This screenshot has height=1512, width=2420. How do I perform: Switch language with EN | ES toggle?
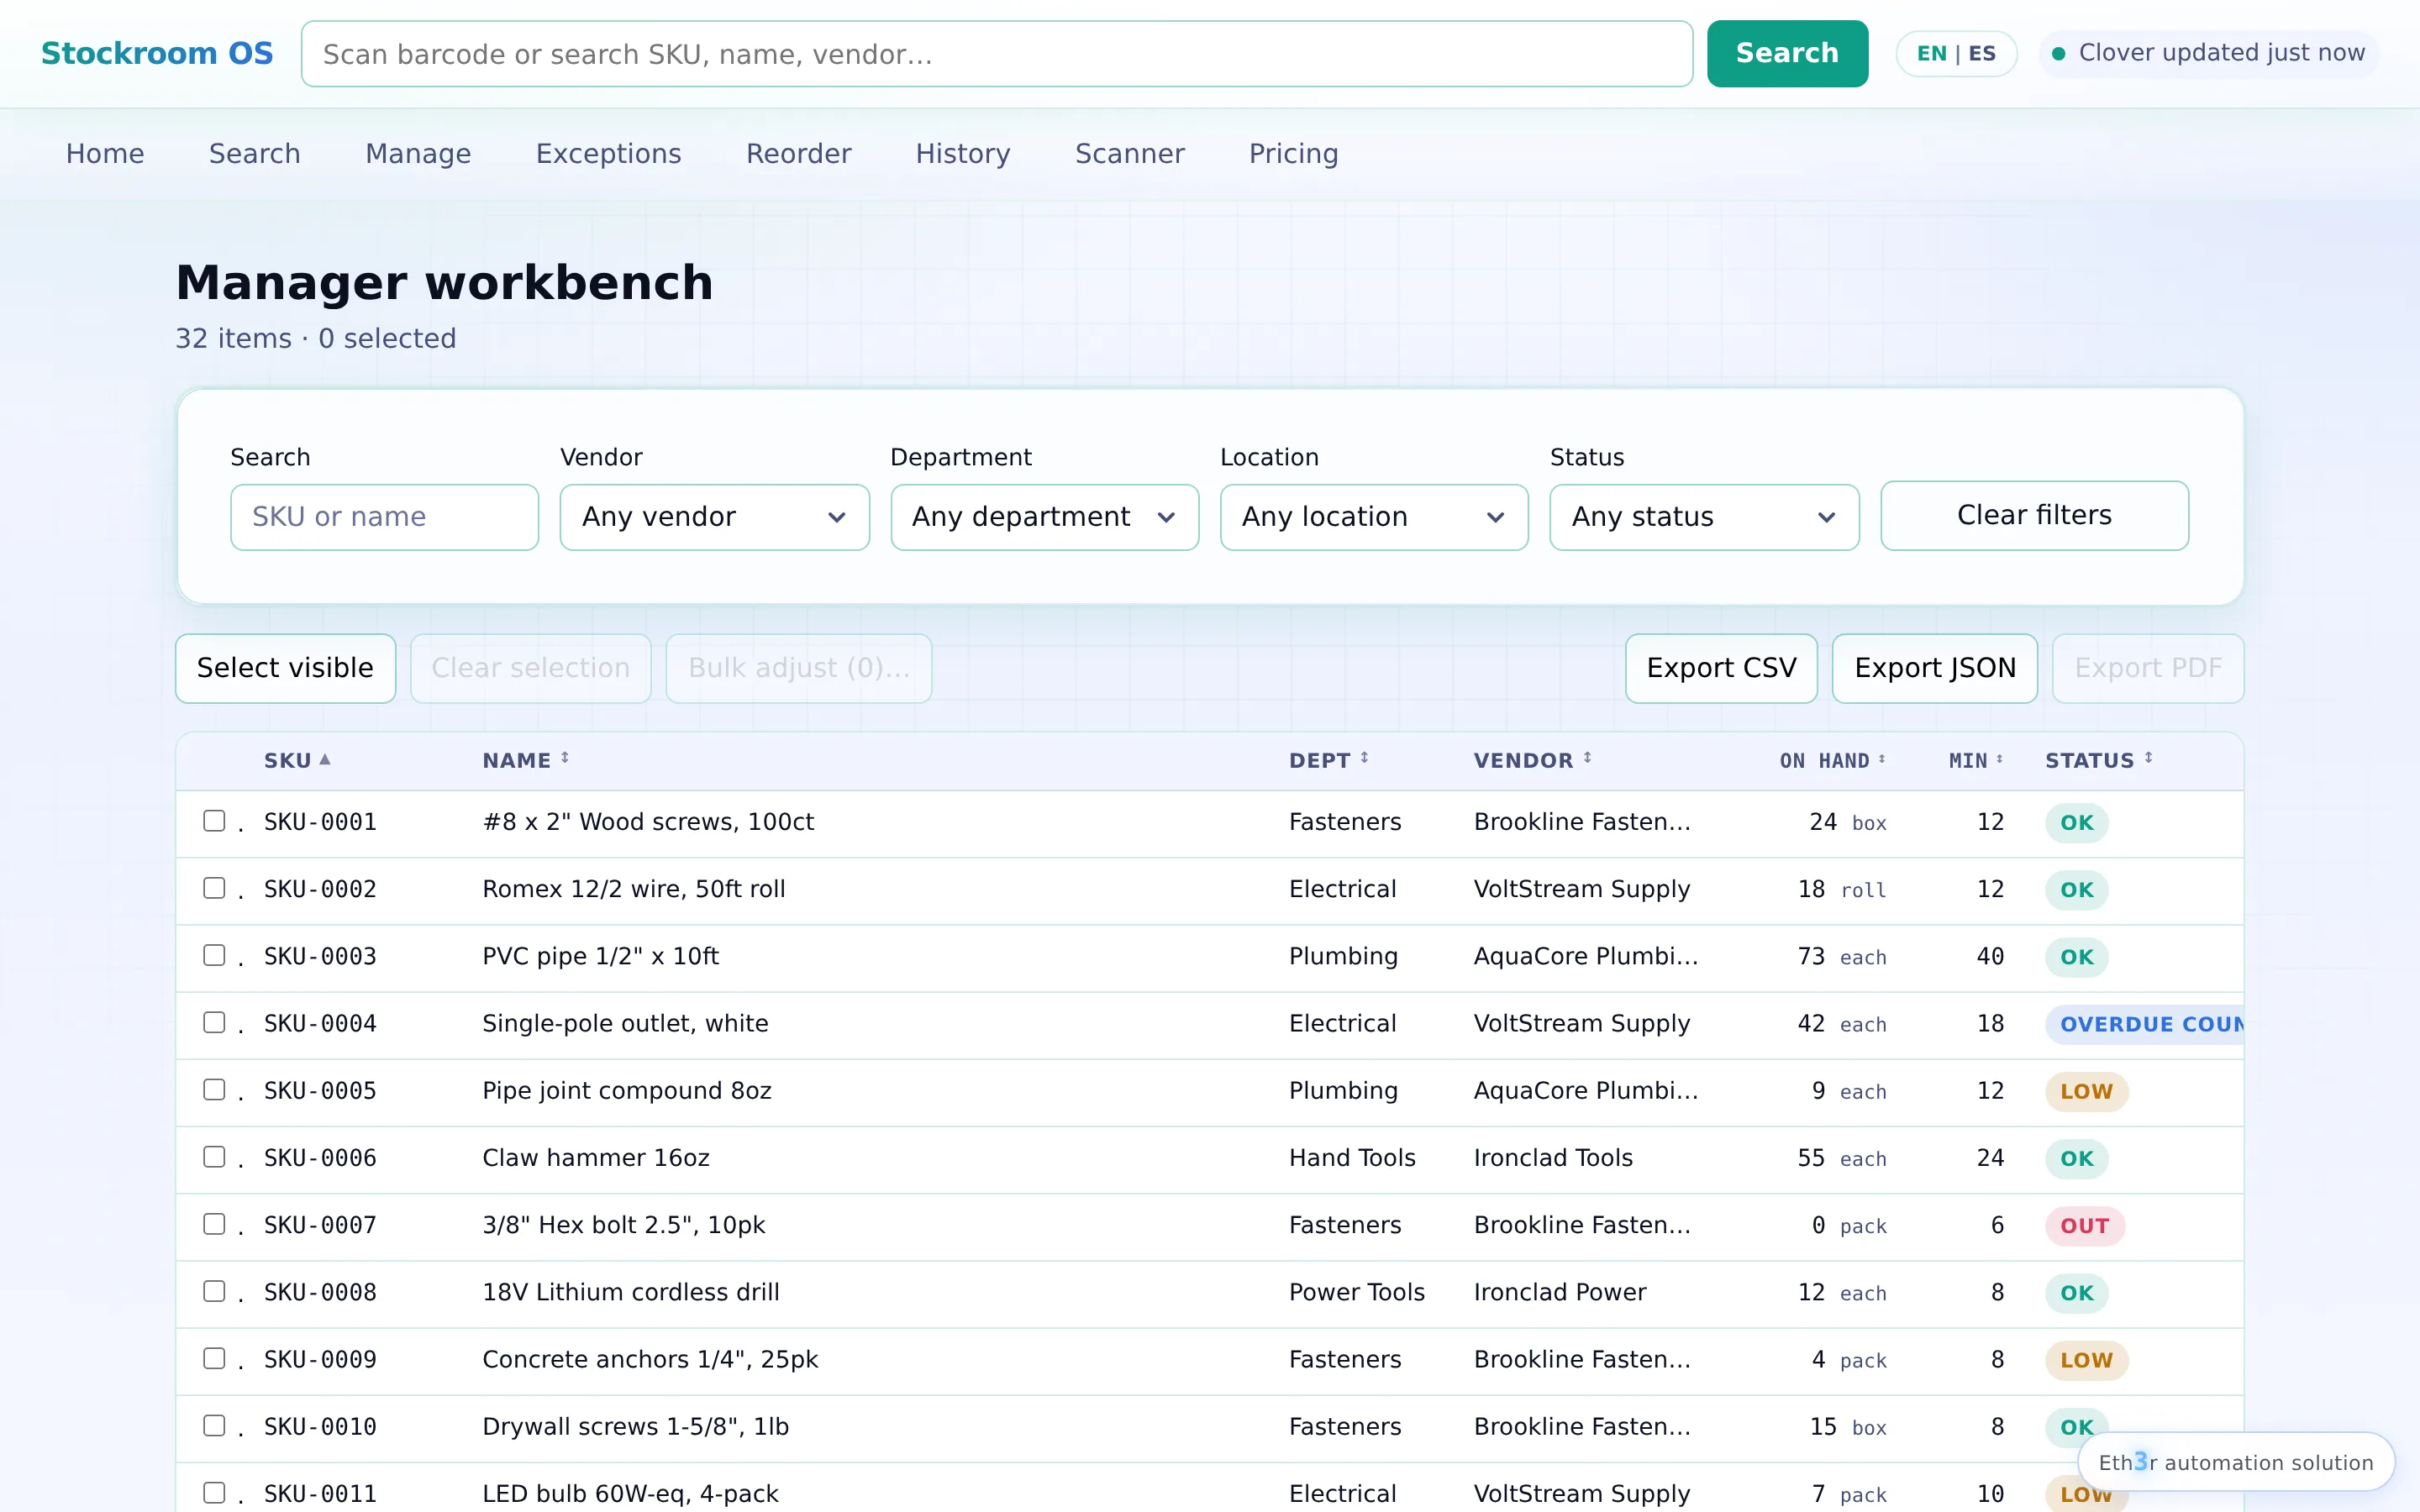point(1956,53)
